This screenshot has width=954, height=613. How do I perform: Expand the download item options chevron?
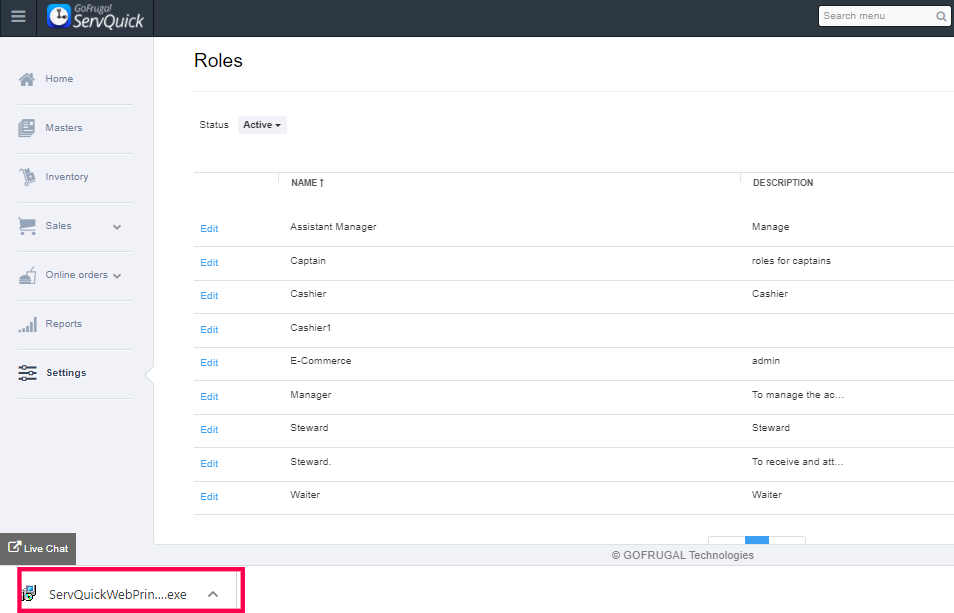pos(213,594)
